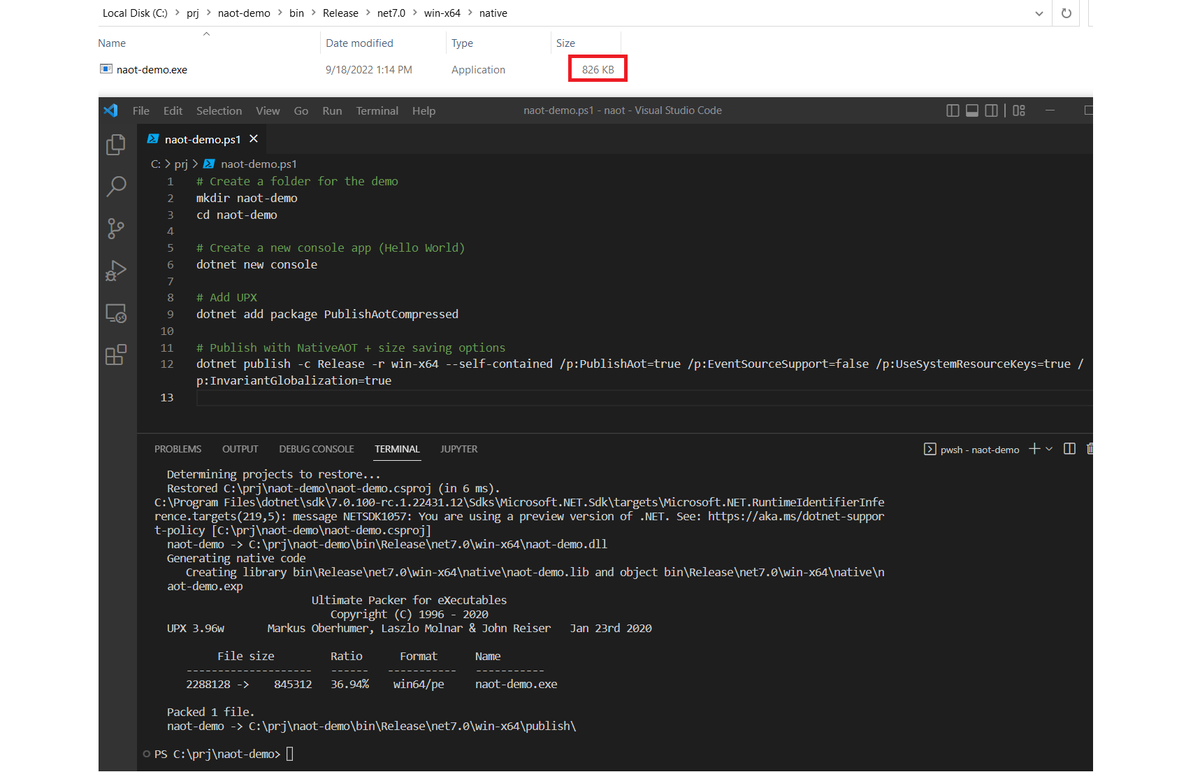The height and width of the screenshot is (772, 1200).
Task: Open the Help menu
Action: (x=424, y=111)
